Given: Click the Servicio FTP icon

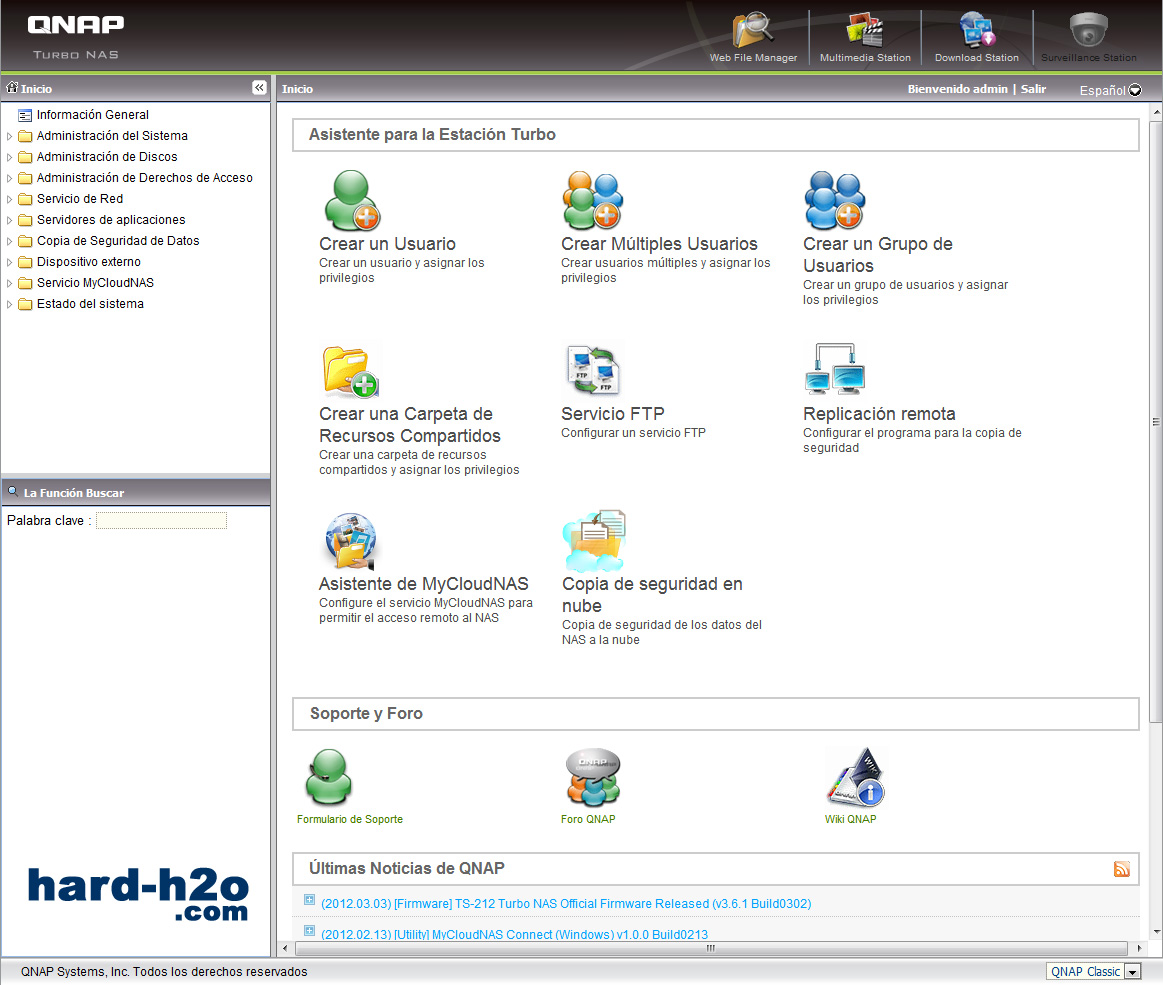Looking at the screenshot, I should point(593,370).
